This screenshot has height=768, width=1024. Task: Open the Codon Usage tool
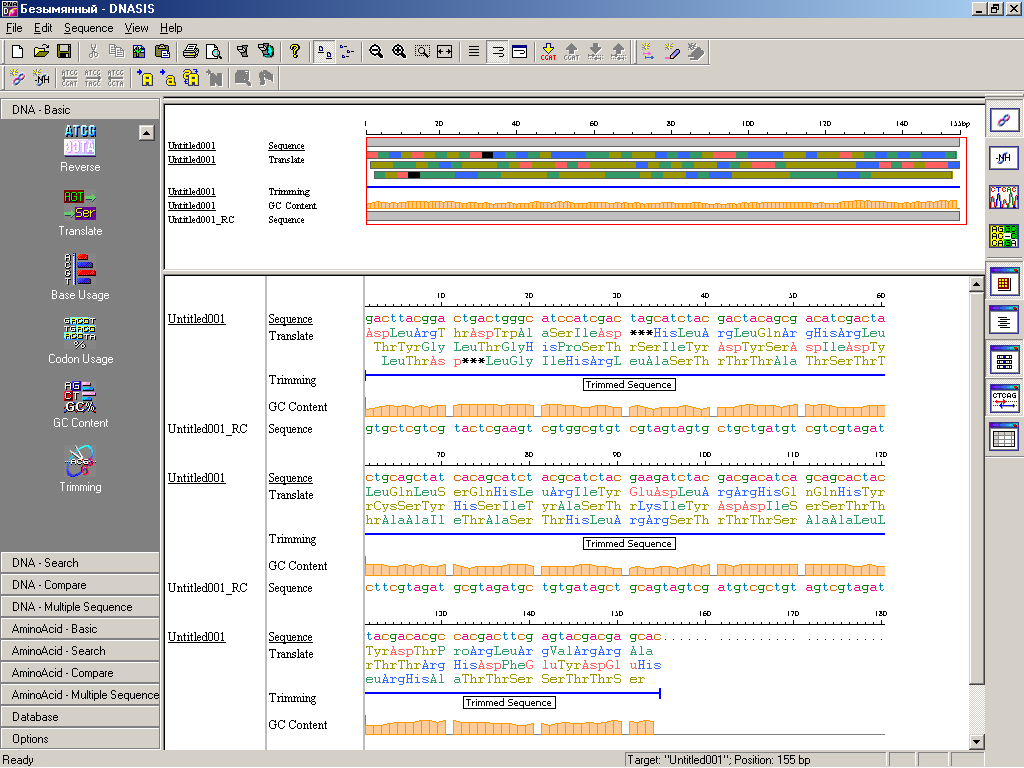(80, 333)
